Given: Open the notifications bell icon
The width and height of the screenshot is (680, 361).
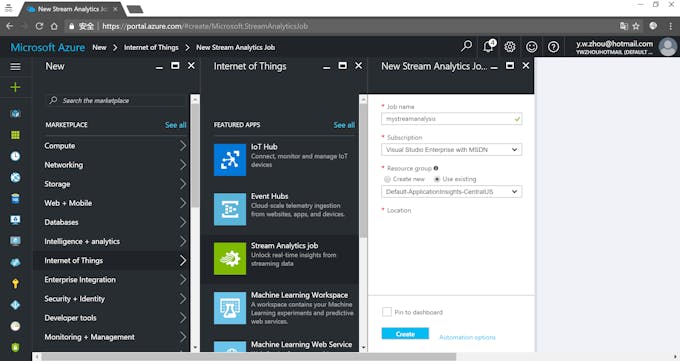Looking at the screenshot, I should point(488,46).
